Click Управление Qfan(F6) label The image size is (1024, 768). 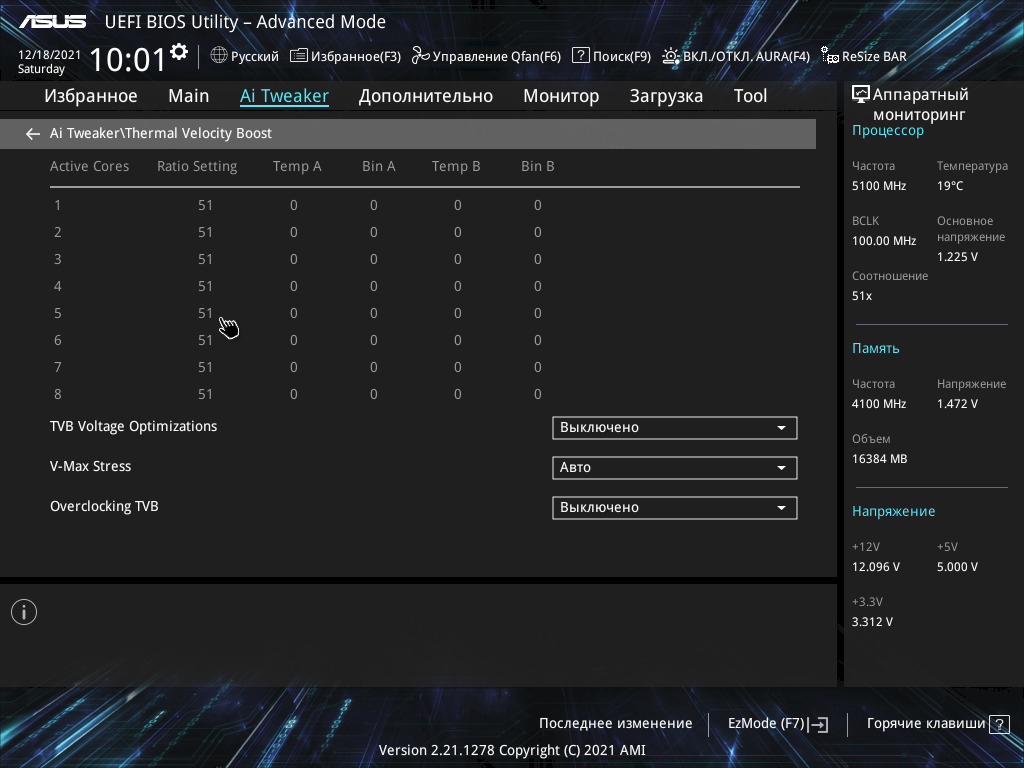[x=497, y=57]
